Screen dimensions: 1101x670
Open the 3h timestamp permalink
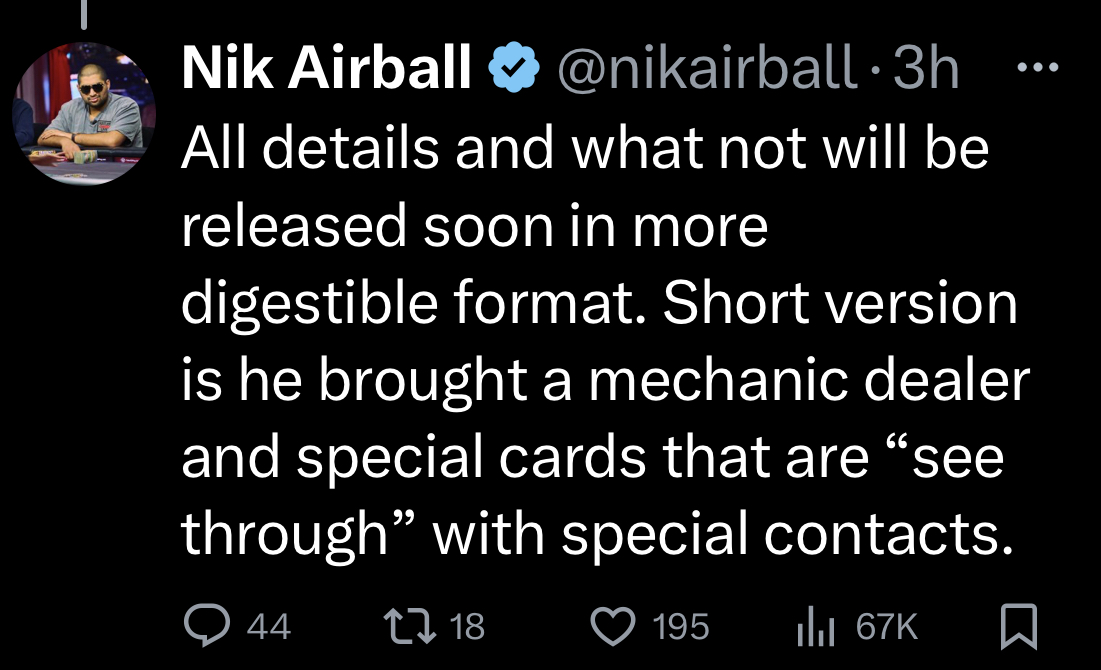(x=926, y=67)
